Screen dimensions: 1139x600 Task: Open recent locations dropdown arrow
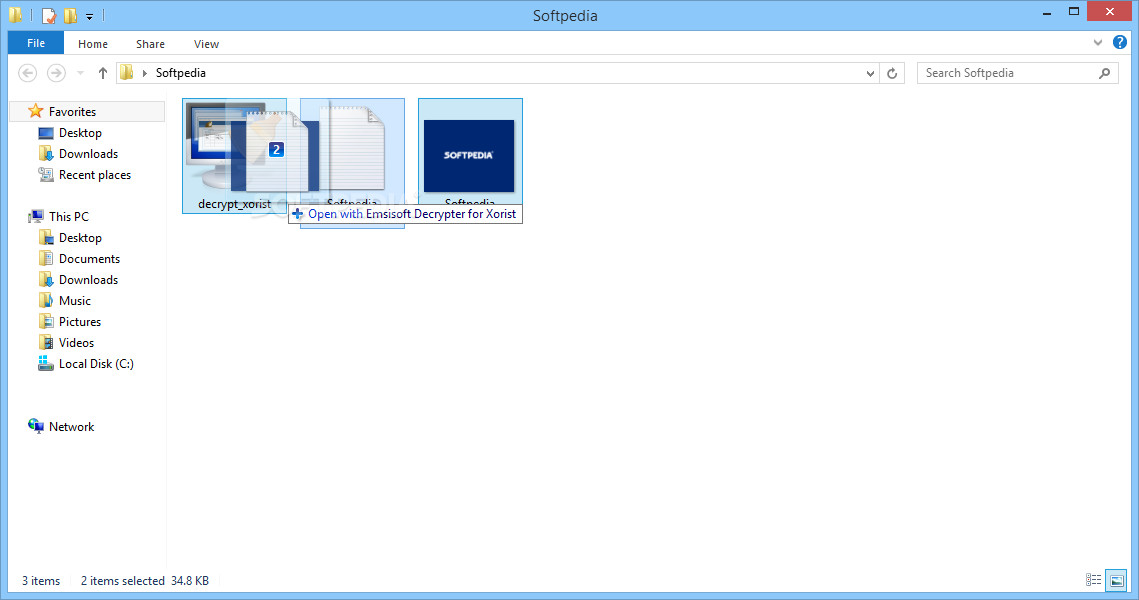(81, 73)
